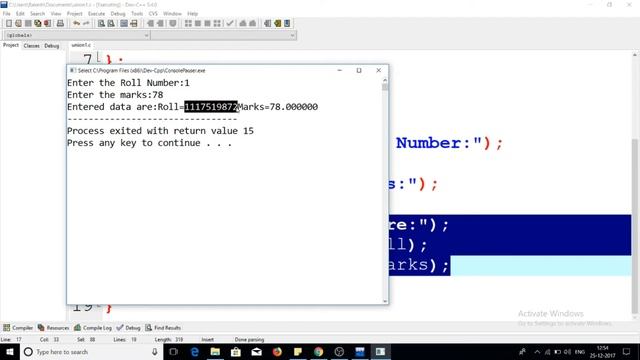The width and height of the screenshot is (640, 360).
Task: Open the Compiler bottom tab
Action: [18, 328]
